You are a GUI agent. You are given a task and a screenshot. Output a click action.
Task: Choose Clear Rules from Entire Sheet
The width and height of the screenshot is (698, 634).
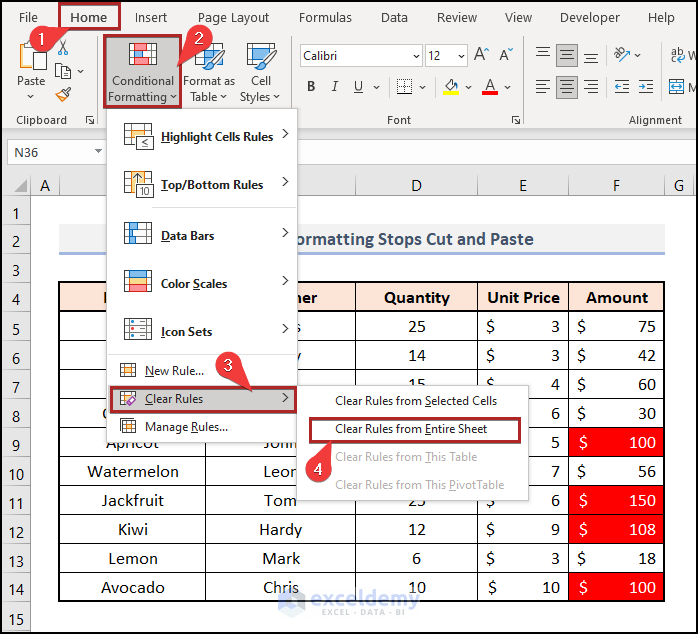(x=413, y=429)
